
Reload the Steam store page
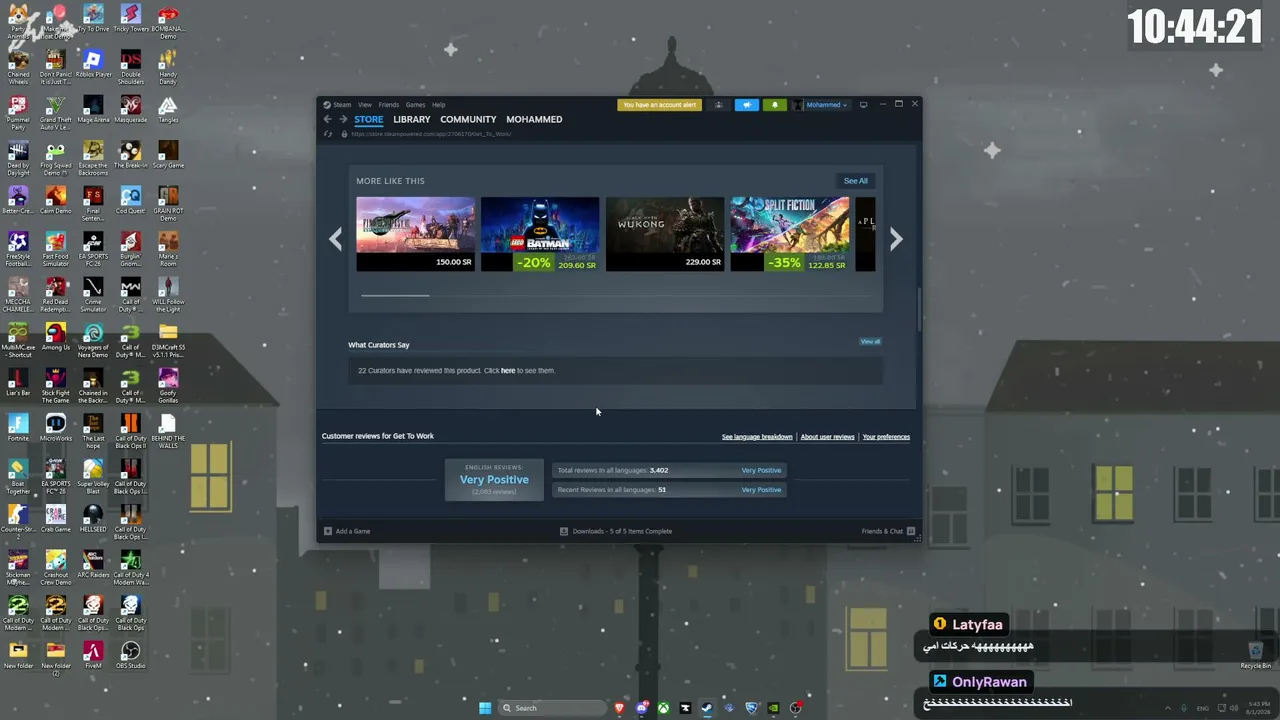point(328,134)
